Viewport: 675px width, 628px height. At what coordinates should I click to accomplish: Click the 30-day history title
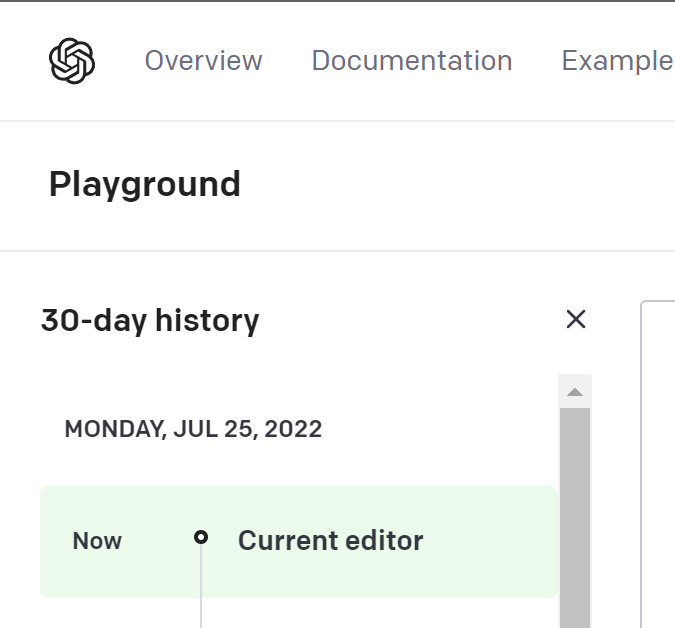tap(150, 321)
